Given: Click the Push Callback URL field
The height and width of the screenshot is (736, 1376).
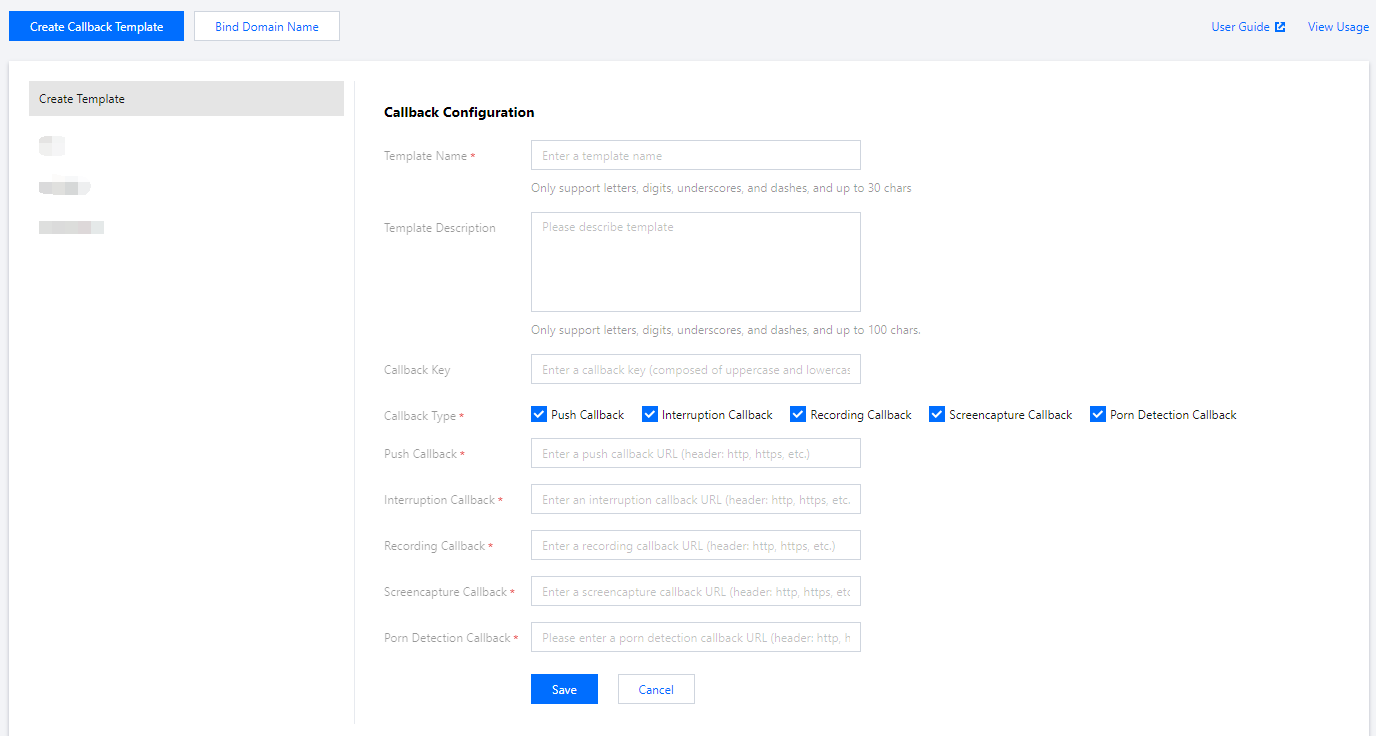Looking at the screenshot, I should (x=695, y=454).
